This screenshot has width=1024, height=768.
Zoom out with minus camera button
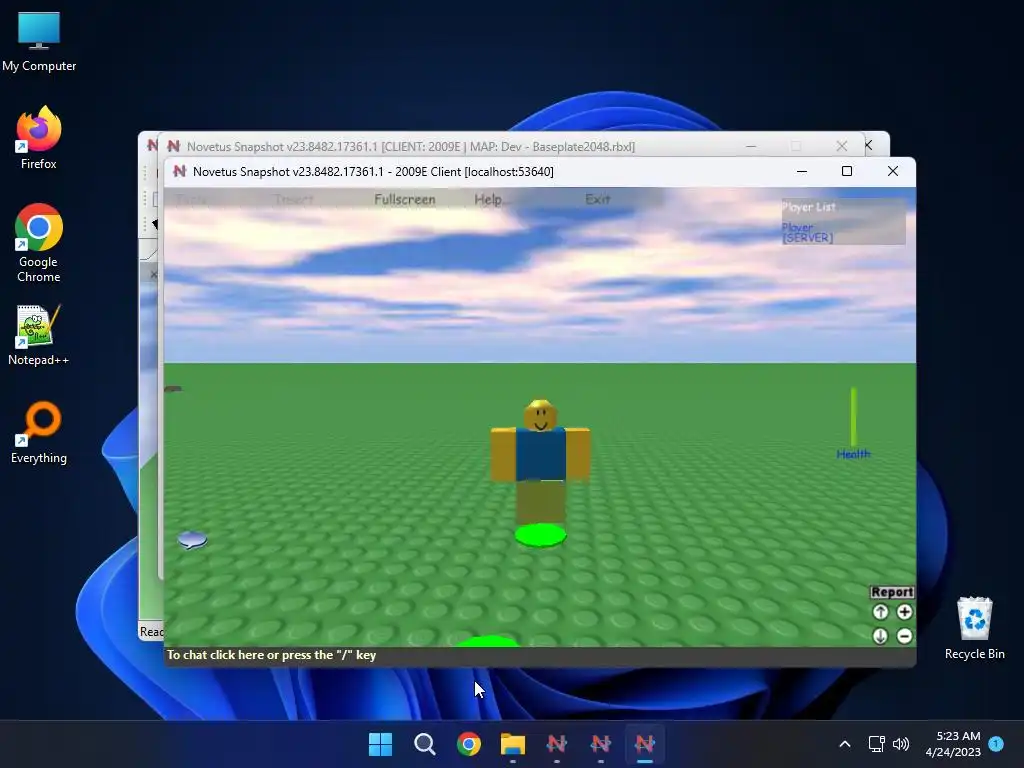pyautogui.click(x=904, y=636)
